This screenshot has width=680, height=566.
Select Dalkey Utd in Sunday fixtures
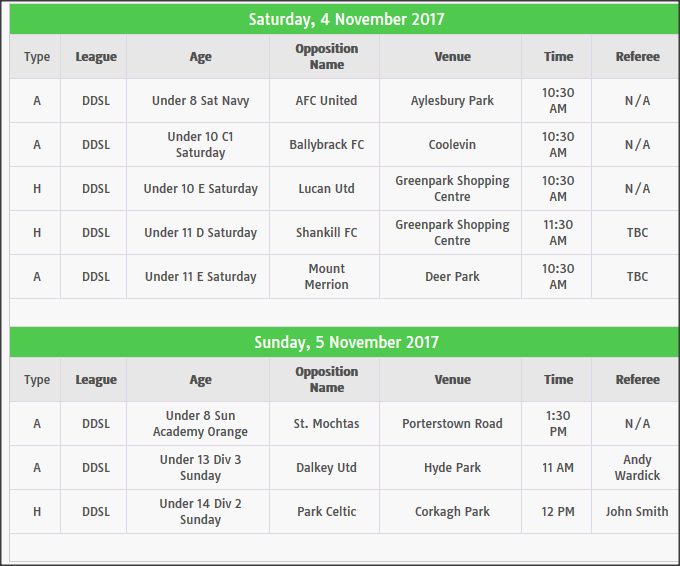[326, 468]
